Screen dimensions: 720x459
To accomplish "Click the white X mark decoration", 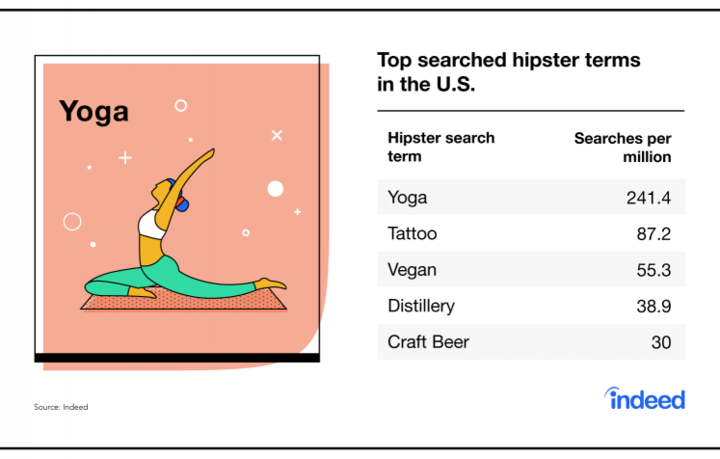I will pos(277,135).
